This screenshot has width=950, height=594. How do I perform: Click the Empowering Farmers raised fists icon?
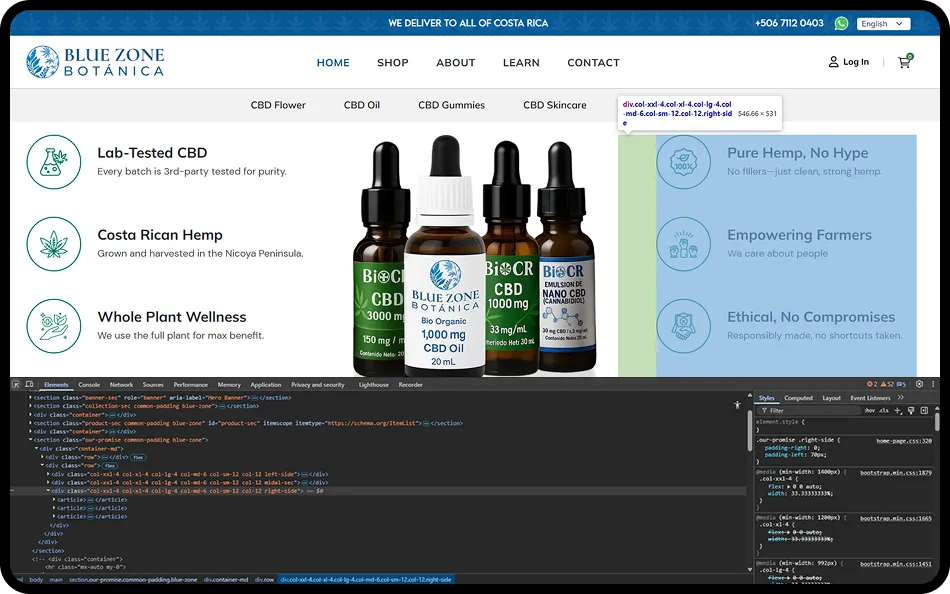683,244
